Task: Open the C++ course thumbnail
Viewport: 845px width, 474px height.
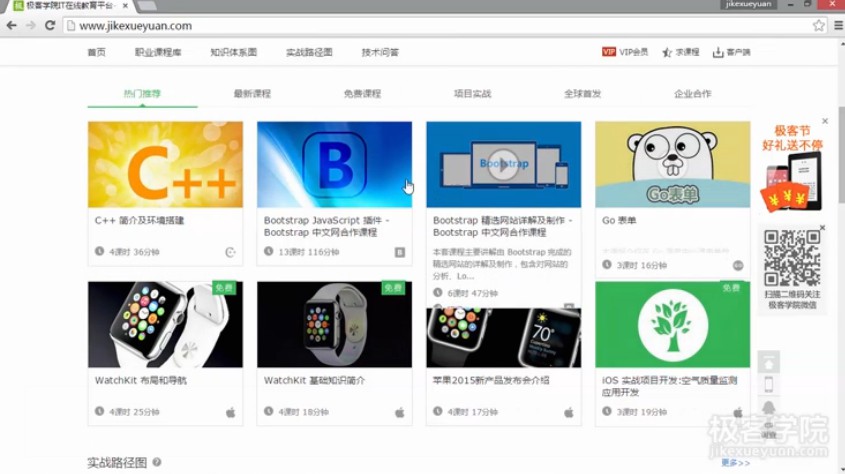Action: pos(165,164)
